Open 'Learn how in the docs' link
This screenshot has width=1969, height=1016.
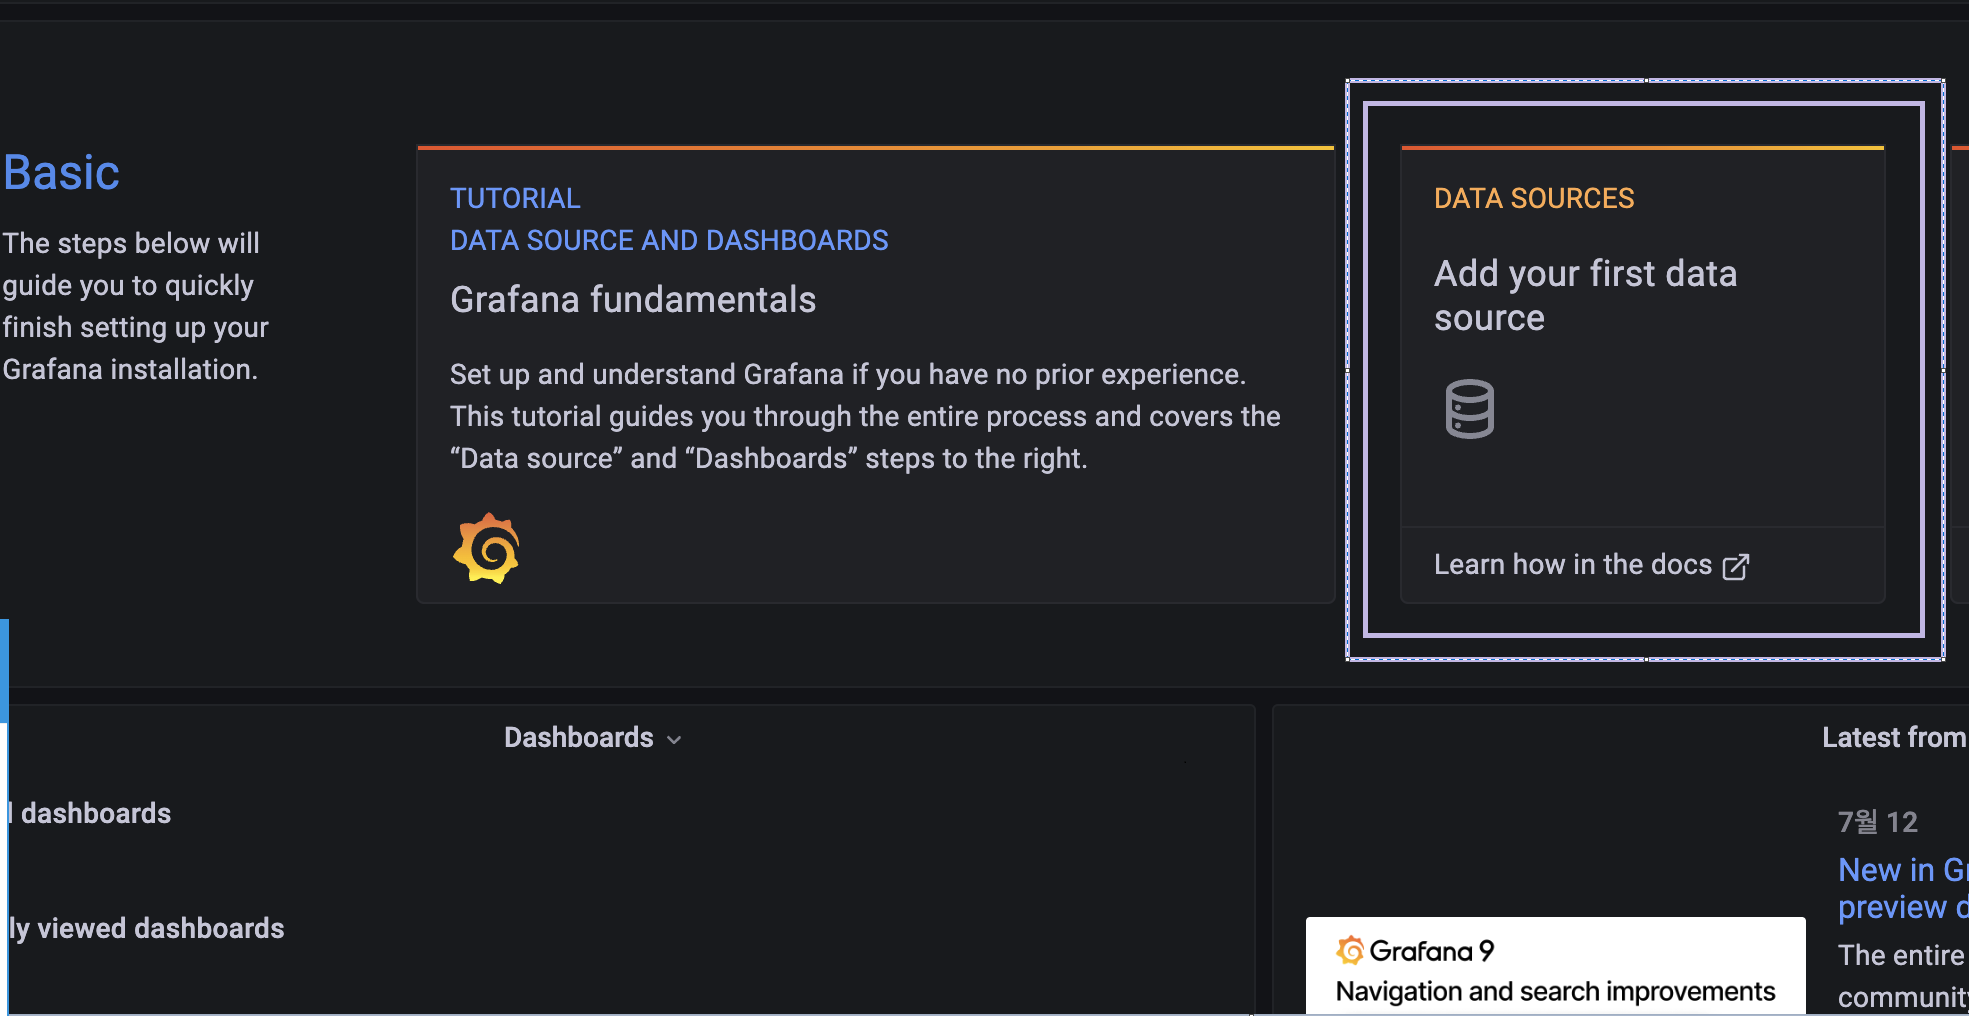point(1591,565)
